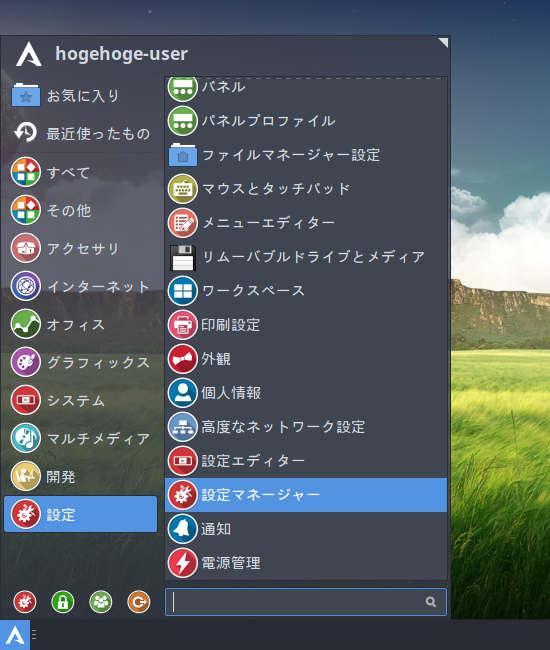Image resolution: width=550 pixels, height=650 pixels.
Task: Click the 電源管理 text label
Action: (x=231, y=563)
